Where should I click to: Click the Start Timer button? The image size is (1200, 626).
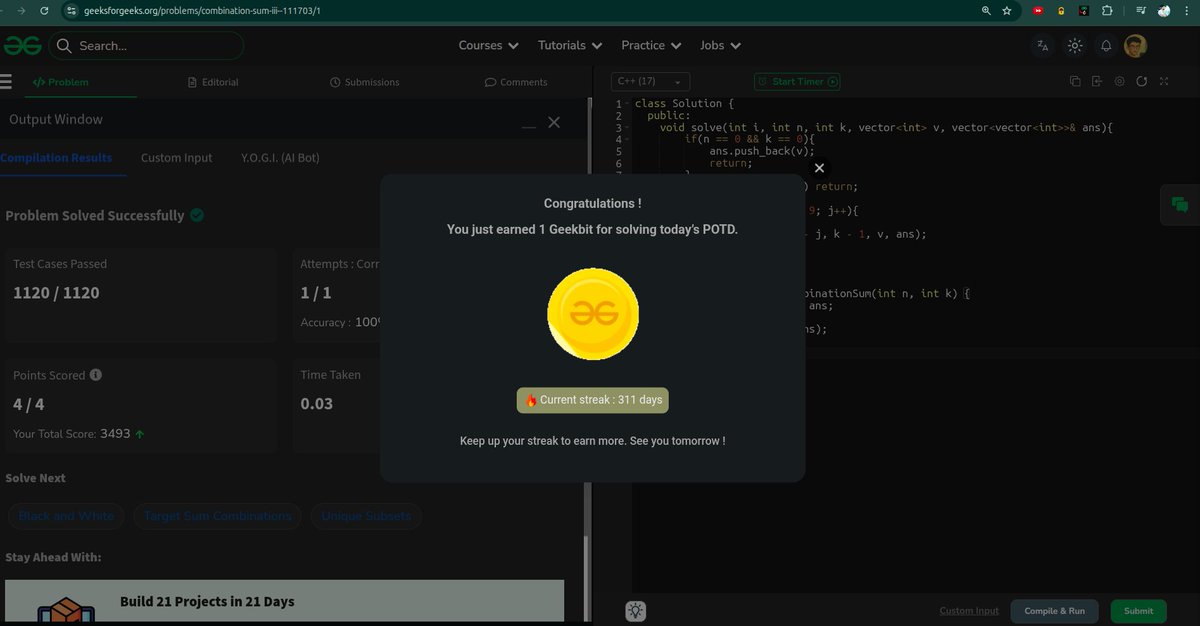point(797,81)
